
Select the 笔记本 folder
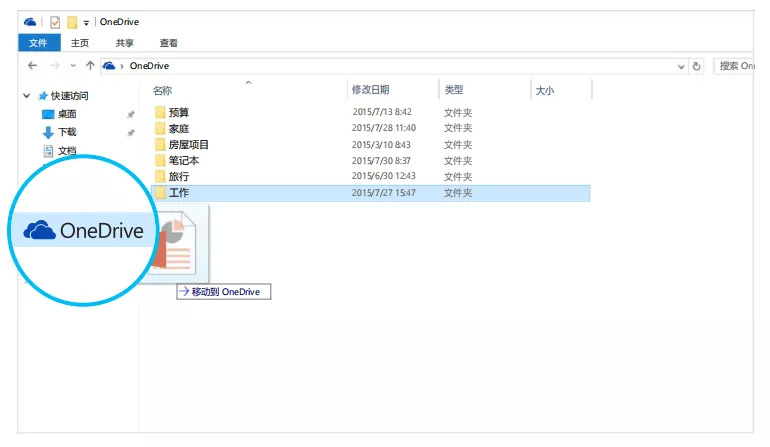[184, 161]
